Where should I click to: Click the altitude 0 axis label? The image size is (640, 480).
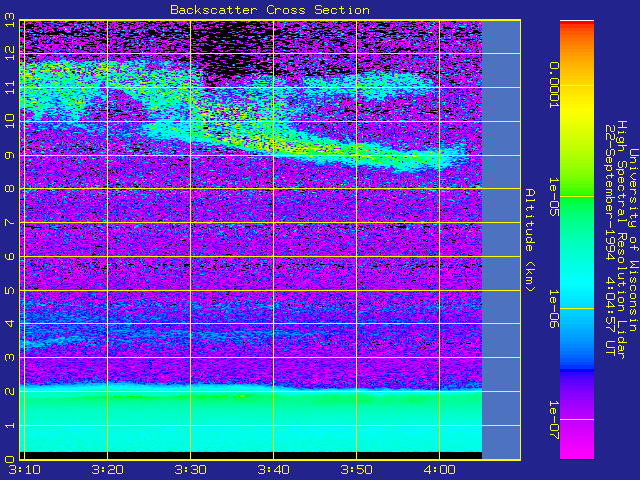coord(10,459)
